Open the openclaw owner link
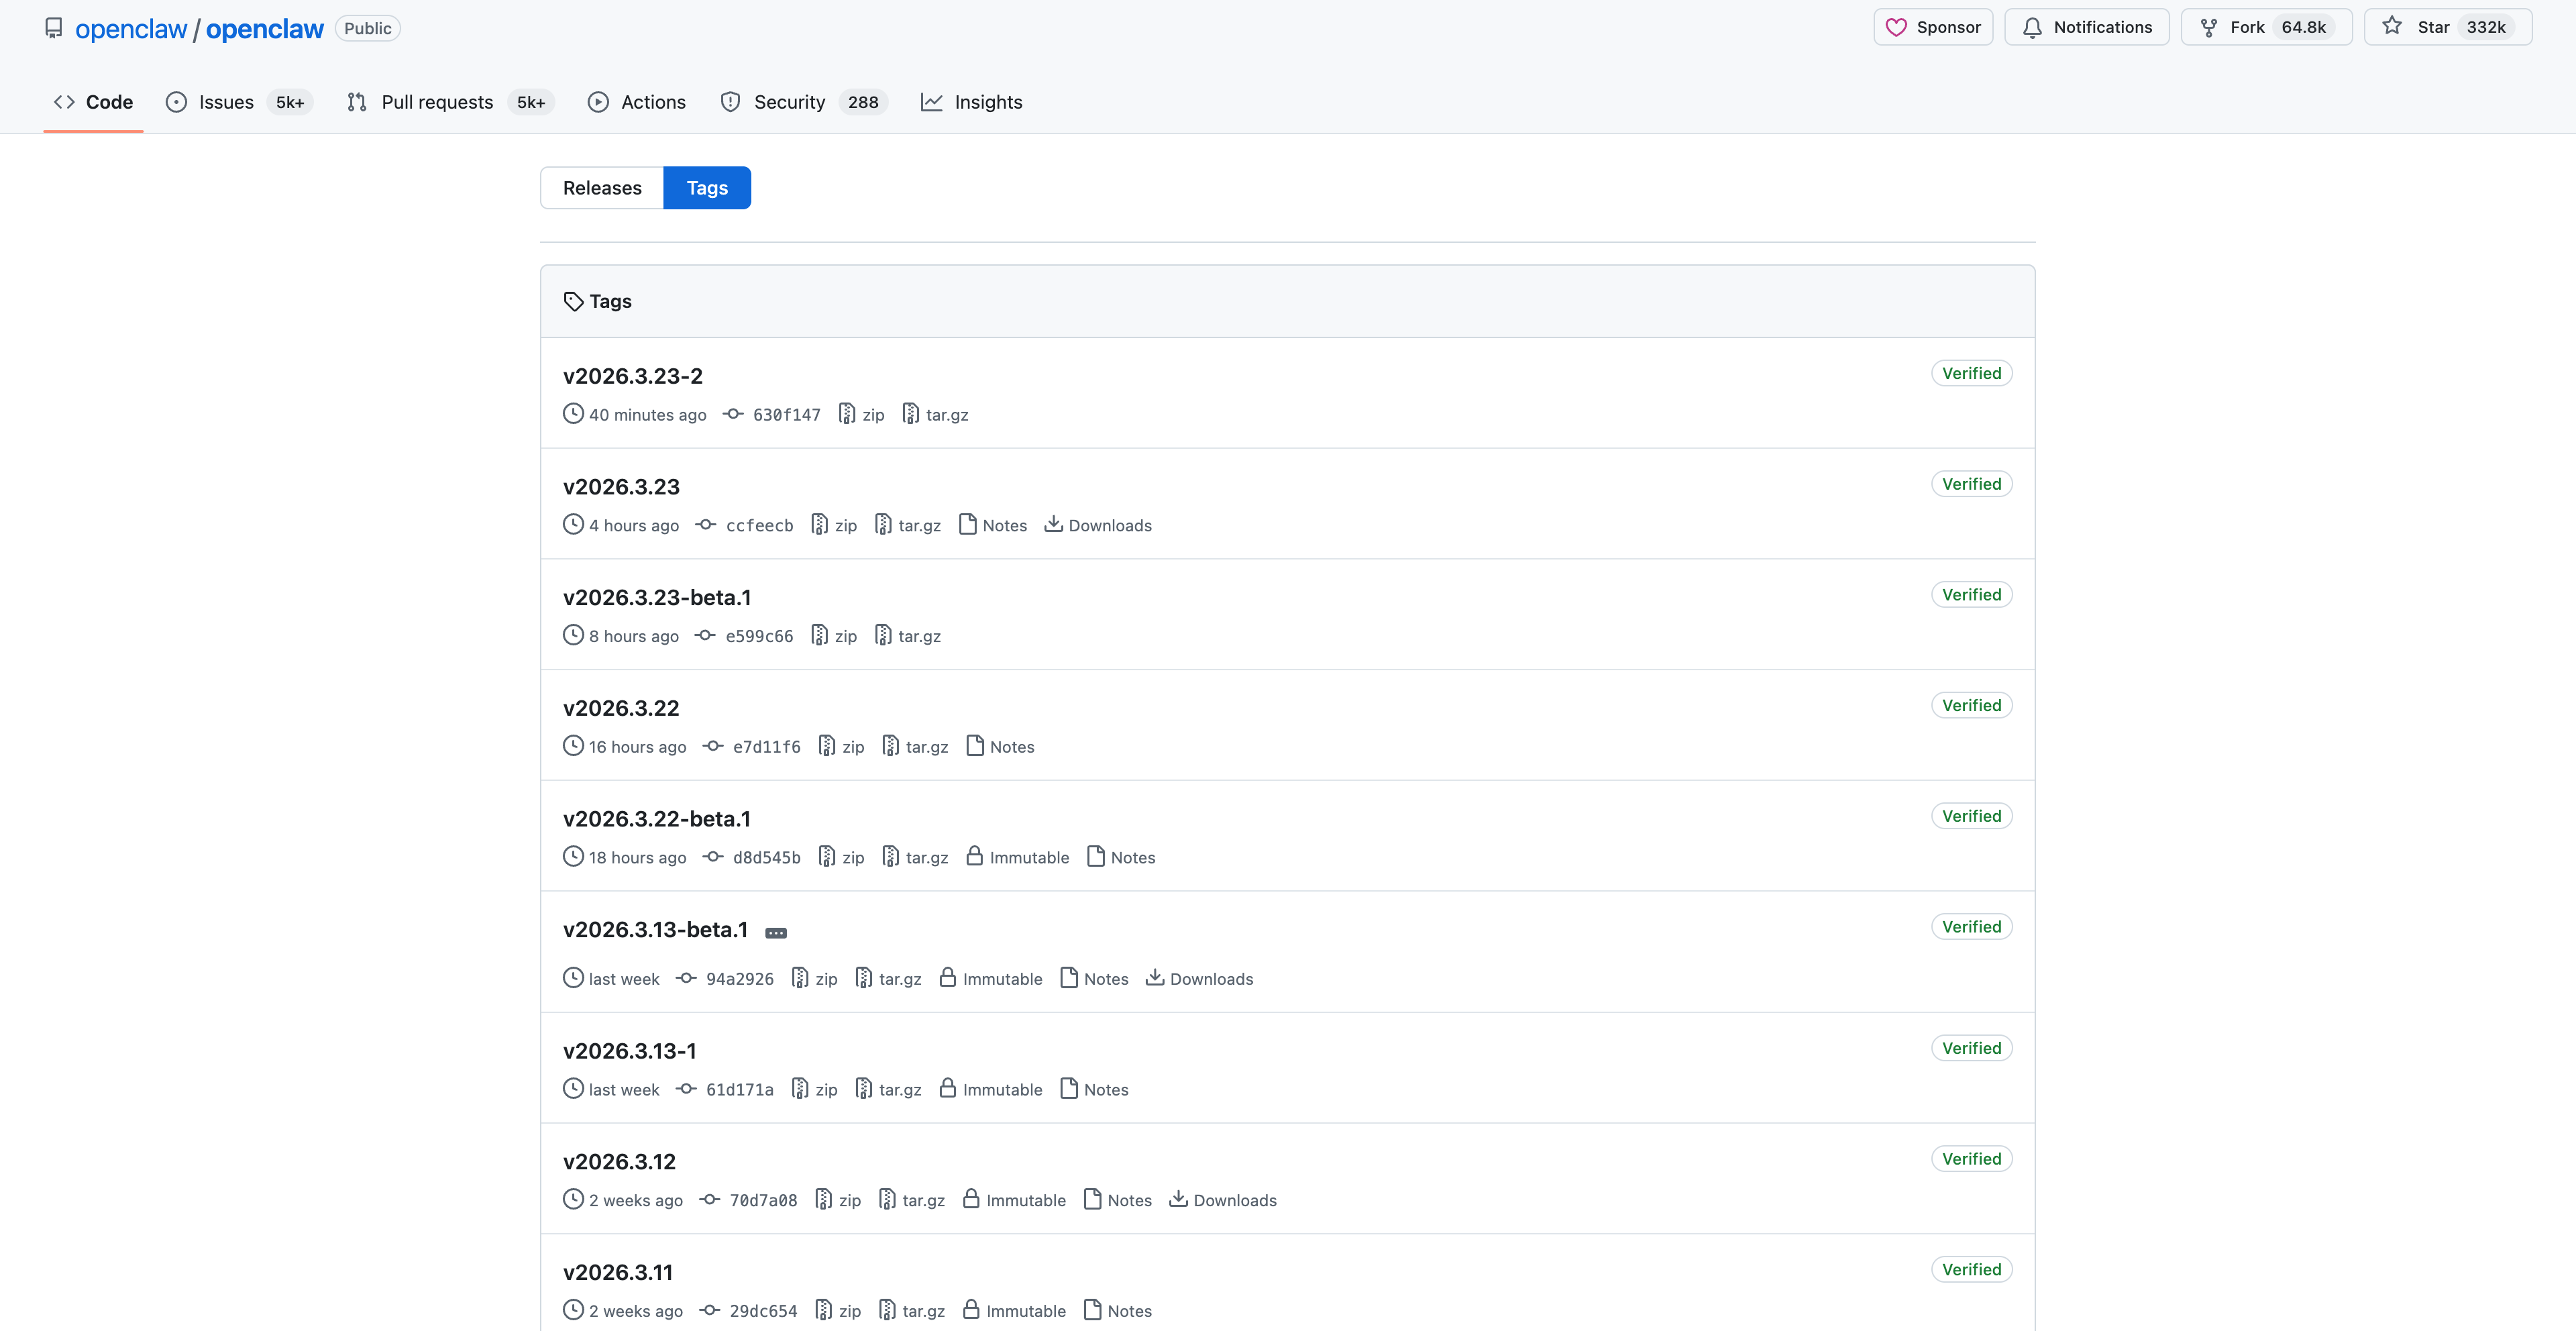The image size is (2576, 1331). coord(131,29)
